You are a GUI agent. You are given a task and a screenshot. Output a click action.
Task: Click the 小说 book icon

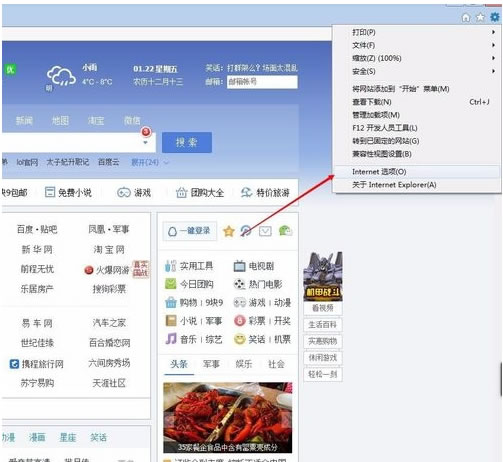point(171,321)
